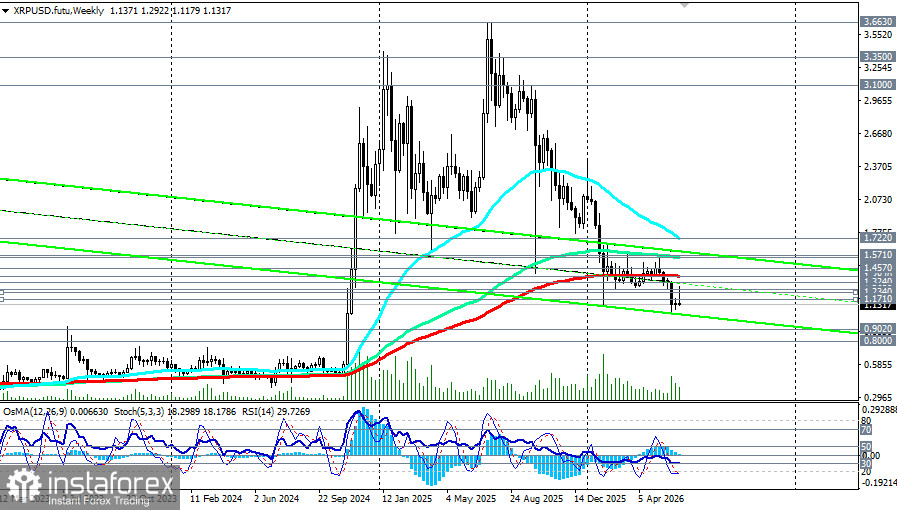Select the 3.6630 price level label
Image resolution: width=897 pixels, height=510 pixels.
(878, 22)
